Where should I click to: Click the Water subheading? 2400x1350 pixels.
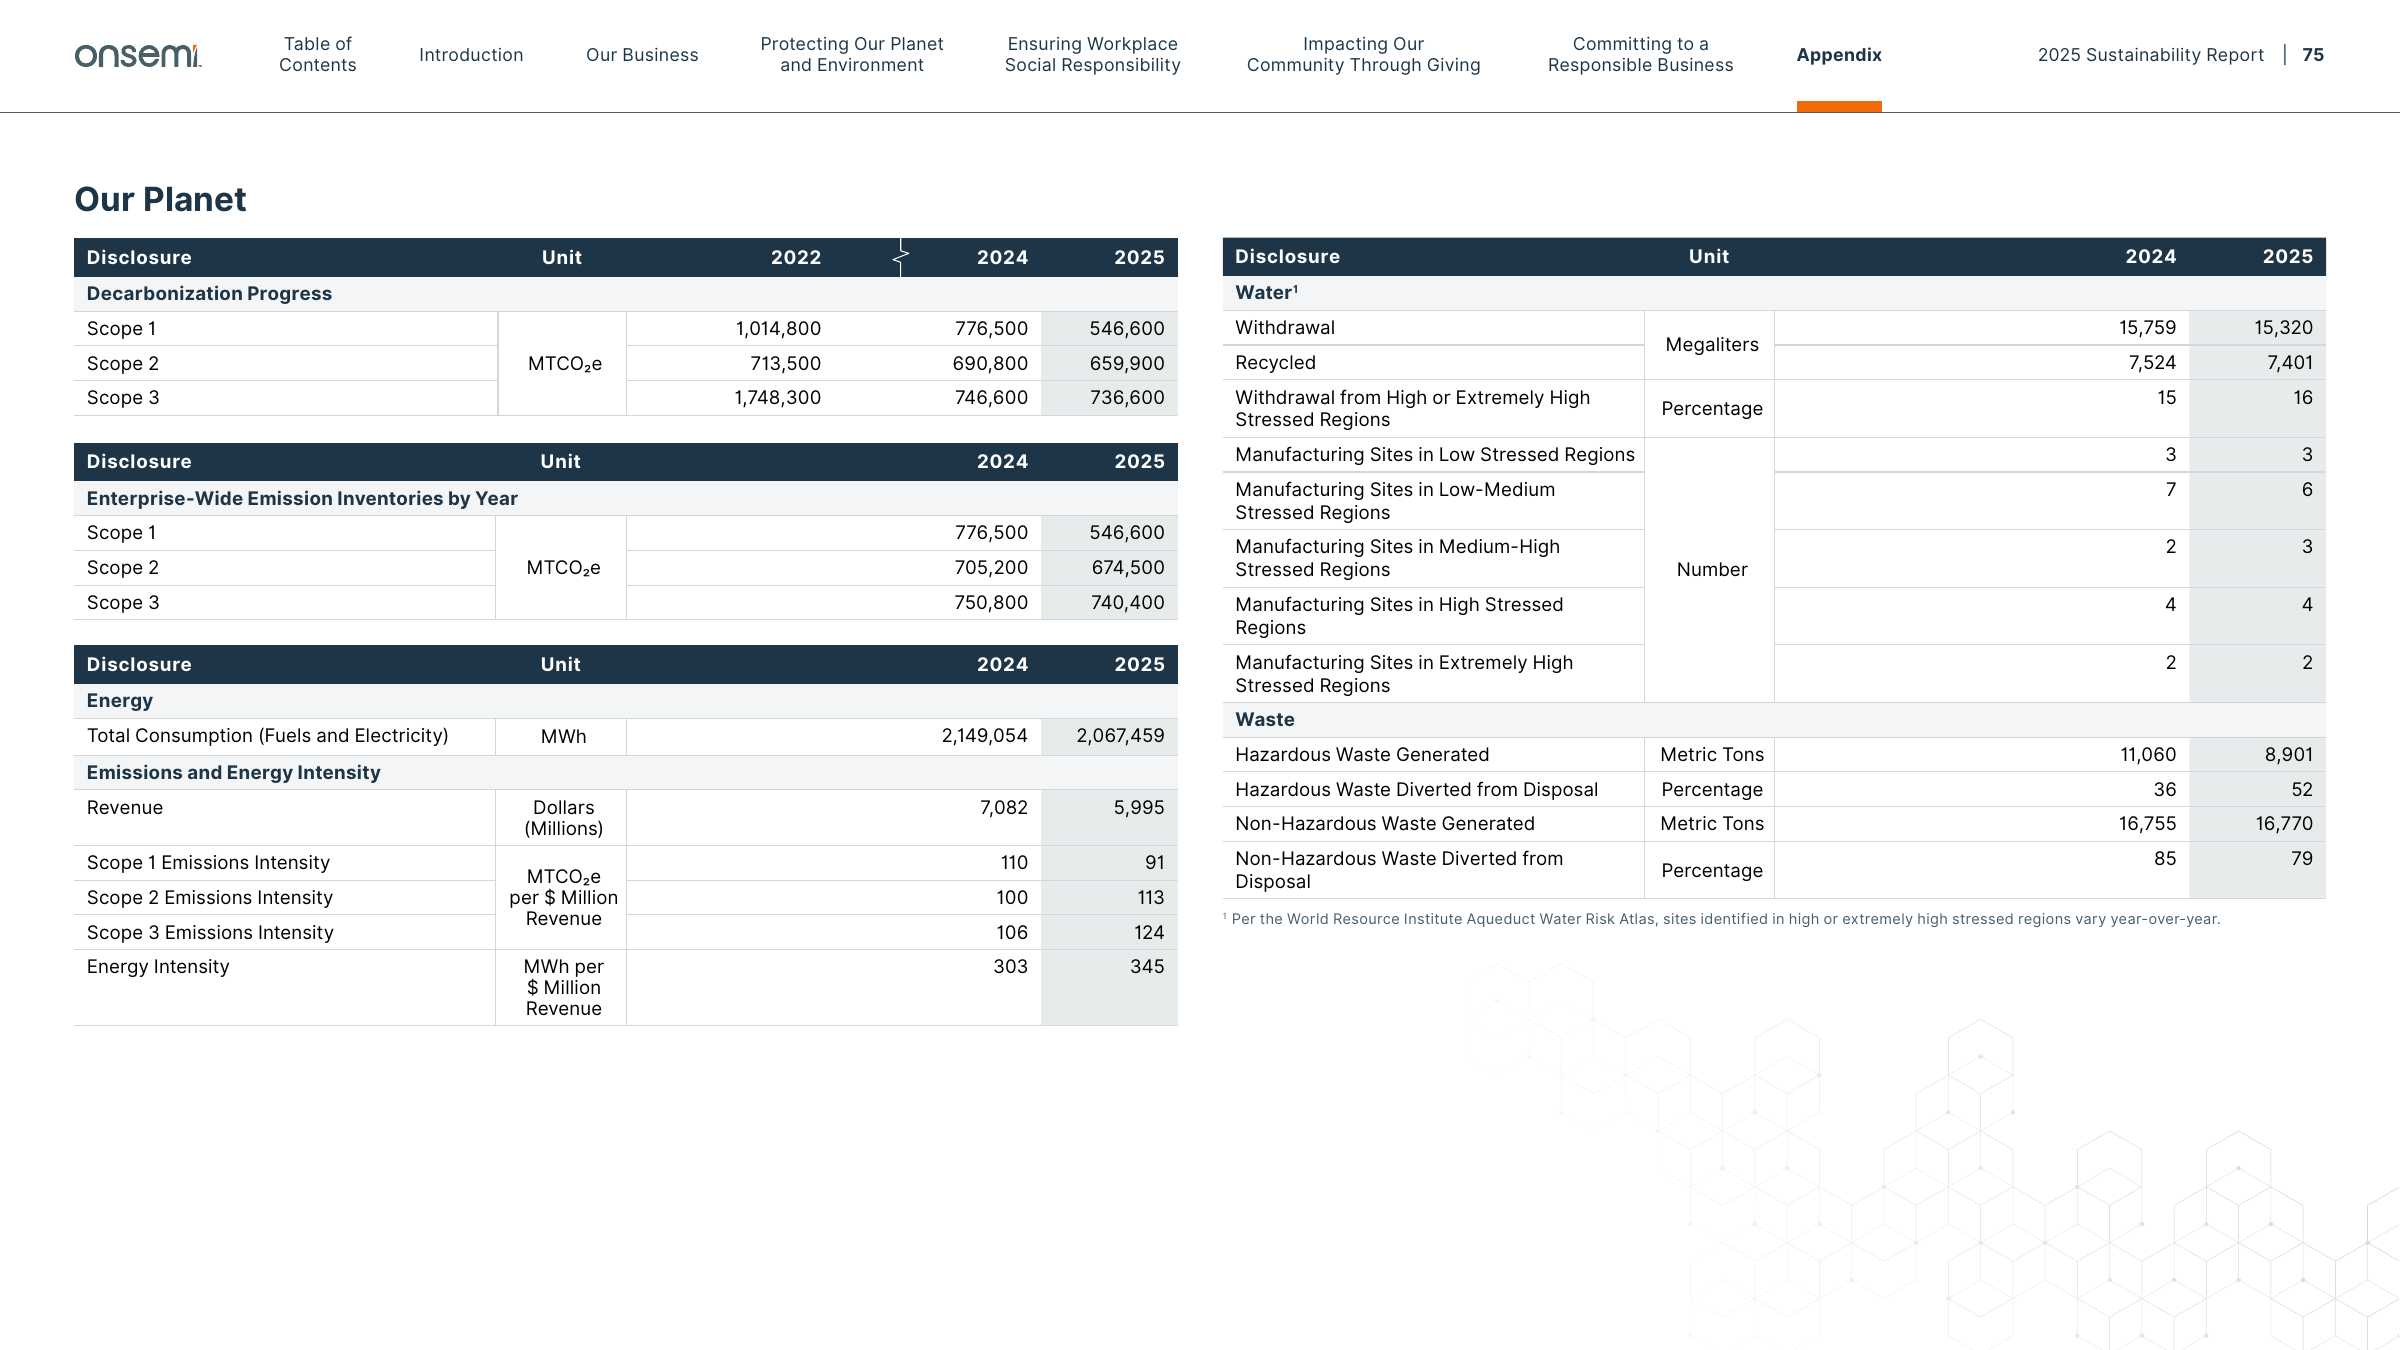pyautogui.click(x=1266, y=293)
